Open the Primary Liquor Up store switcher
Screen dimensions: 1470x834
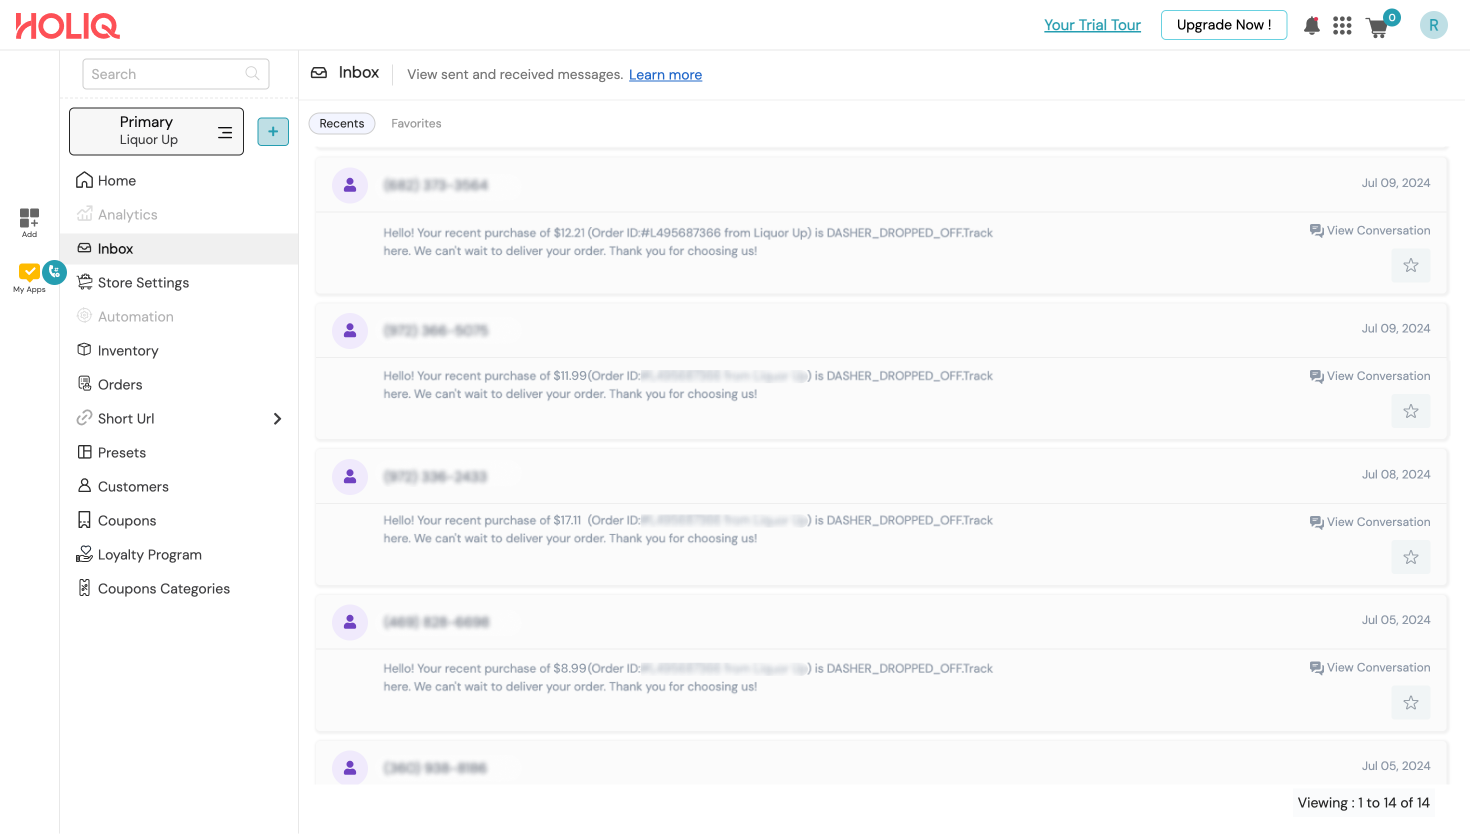tap(156, 131)
